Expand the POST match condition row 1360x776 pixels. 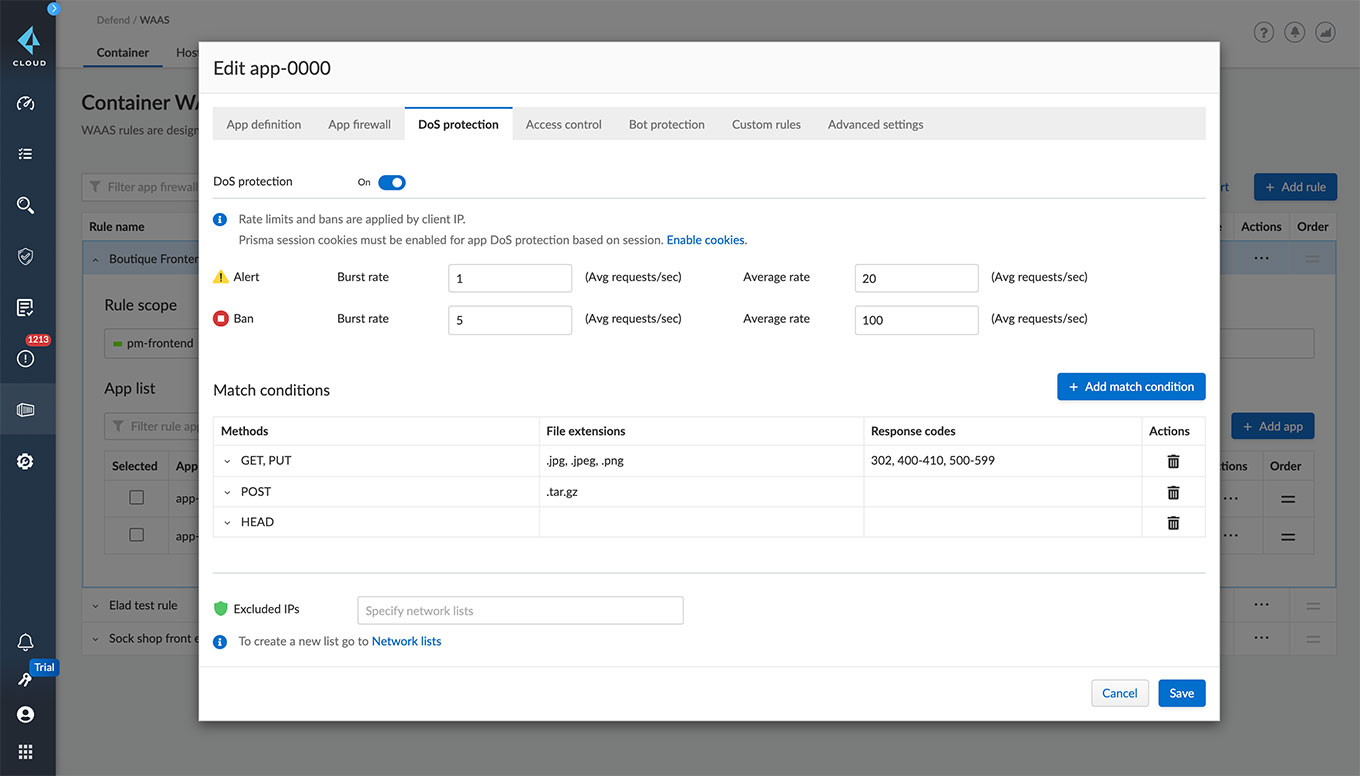tap(227, 492)
